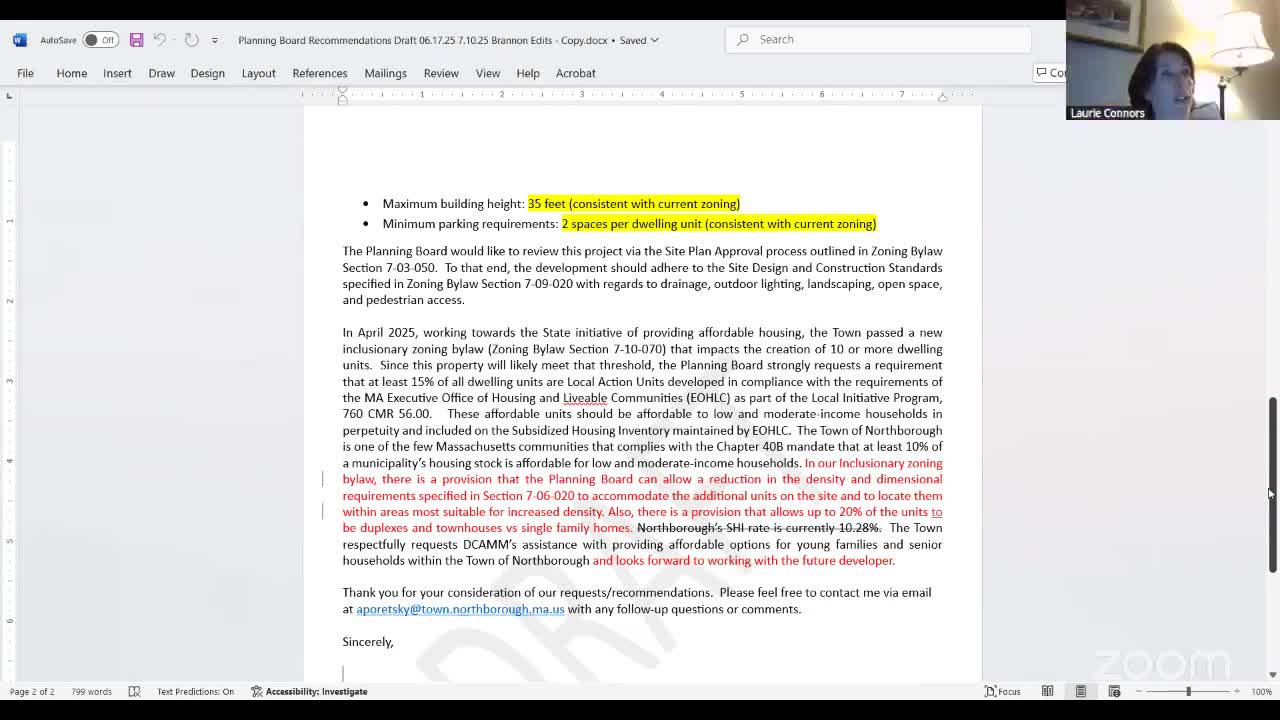Select the Print Layout view icon
This screenshot has height=720, width=1280.
1080,691
